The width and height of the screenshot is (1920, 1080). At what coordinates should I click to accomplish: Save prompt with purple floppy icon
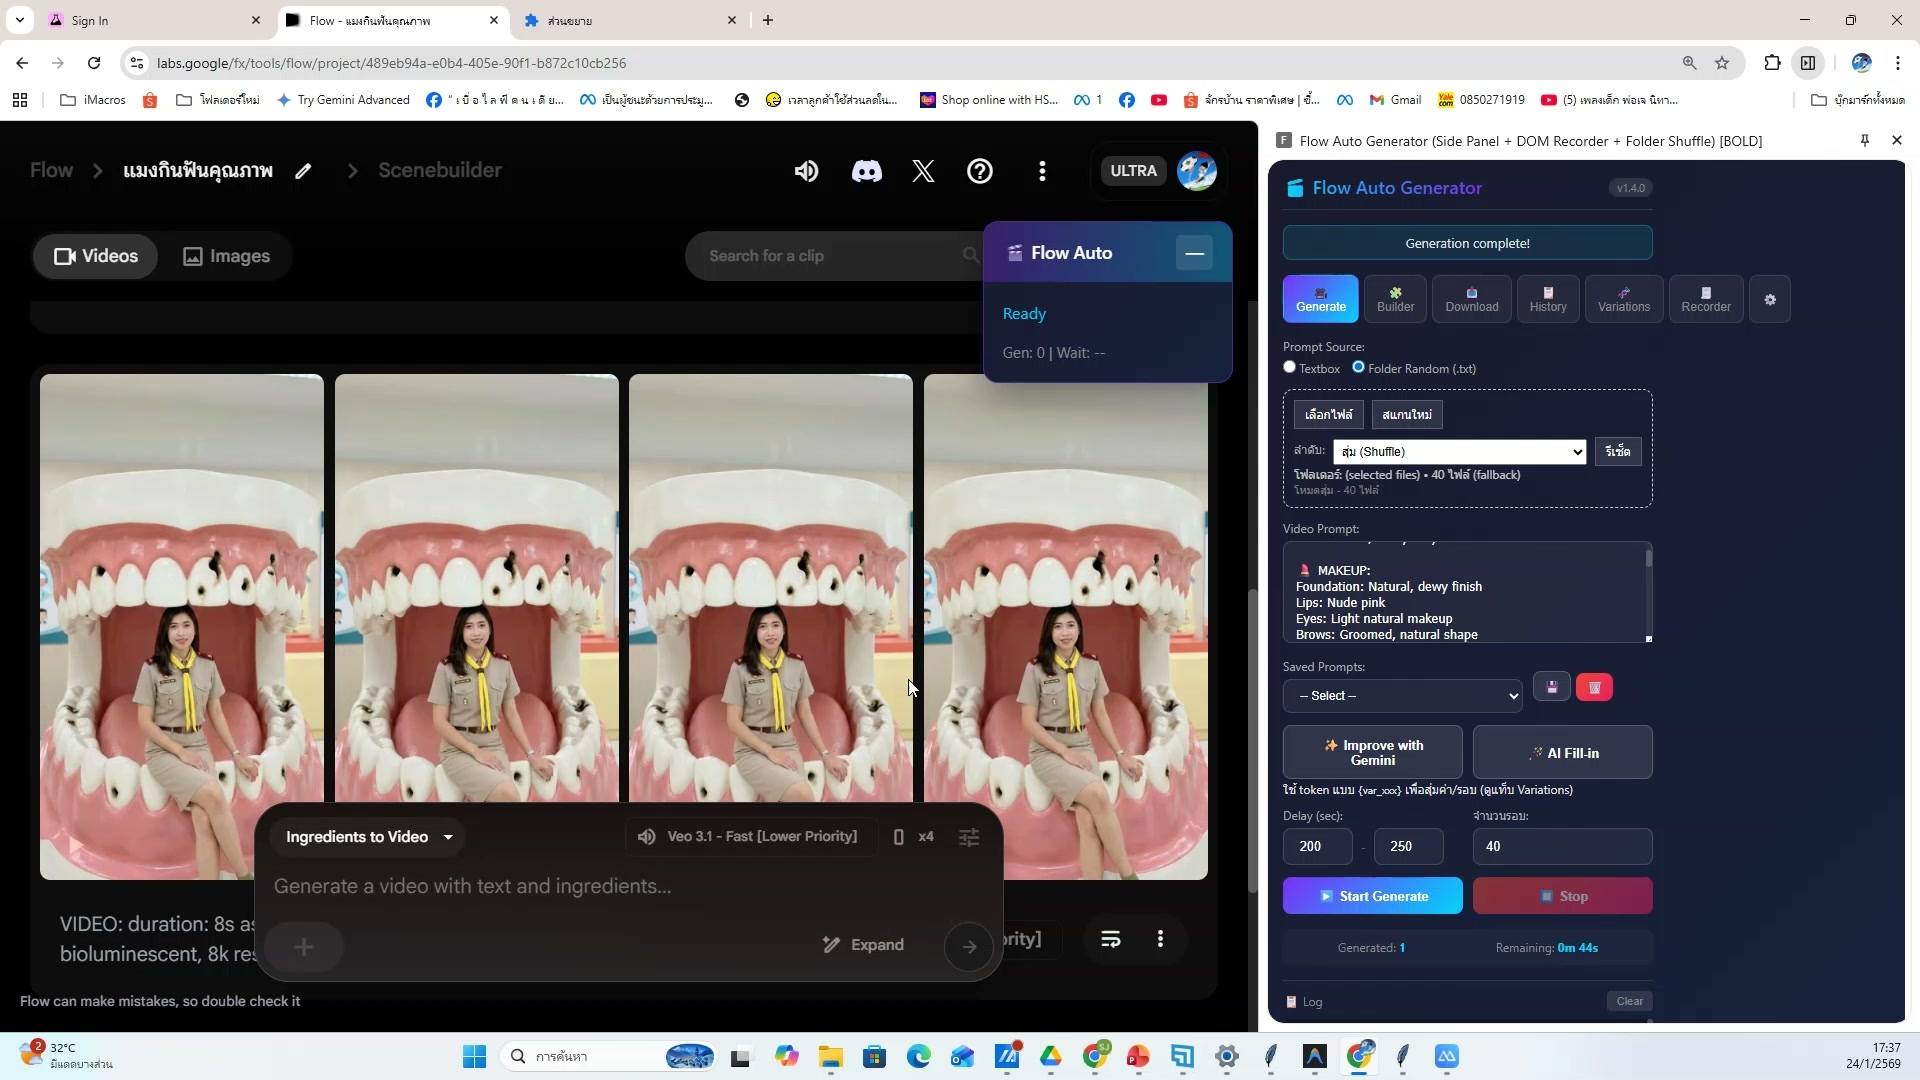tap(1552, 688)
